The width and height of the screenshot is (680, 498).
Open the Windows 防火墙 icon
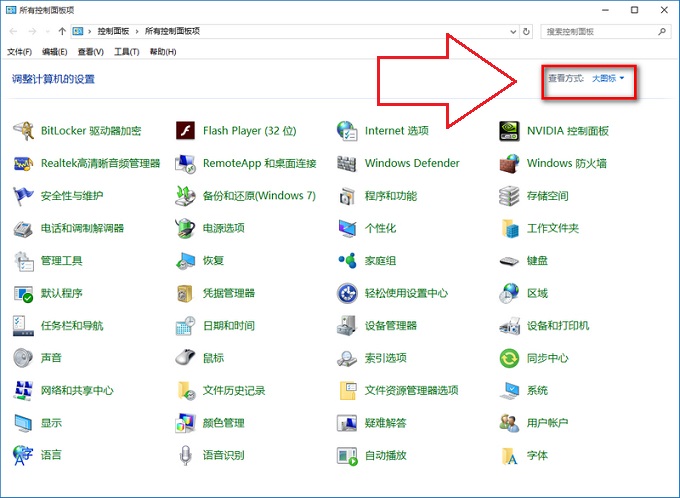pyautogui.click(x=509, y=163)
